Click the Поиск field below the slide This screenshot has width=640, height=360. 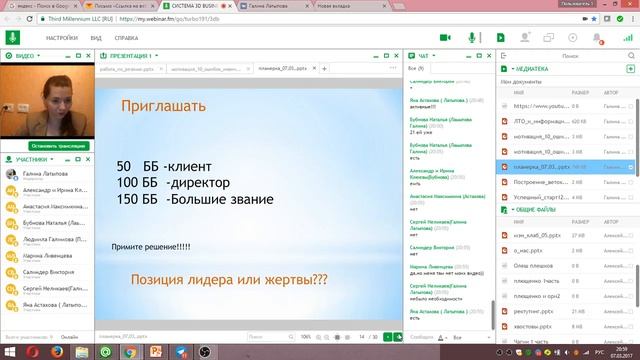270,337
